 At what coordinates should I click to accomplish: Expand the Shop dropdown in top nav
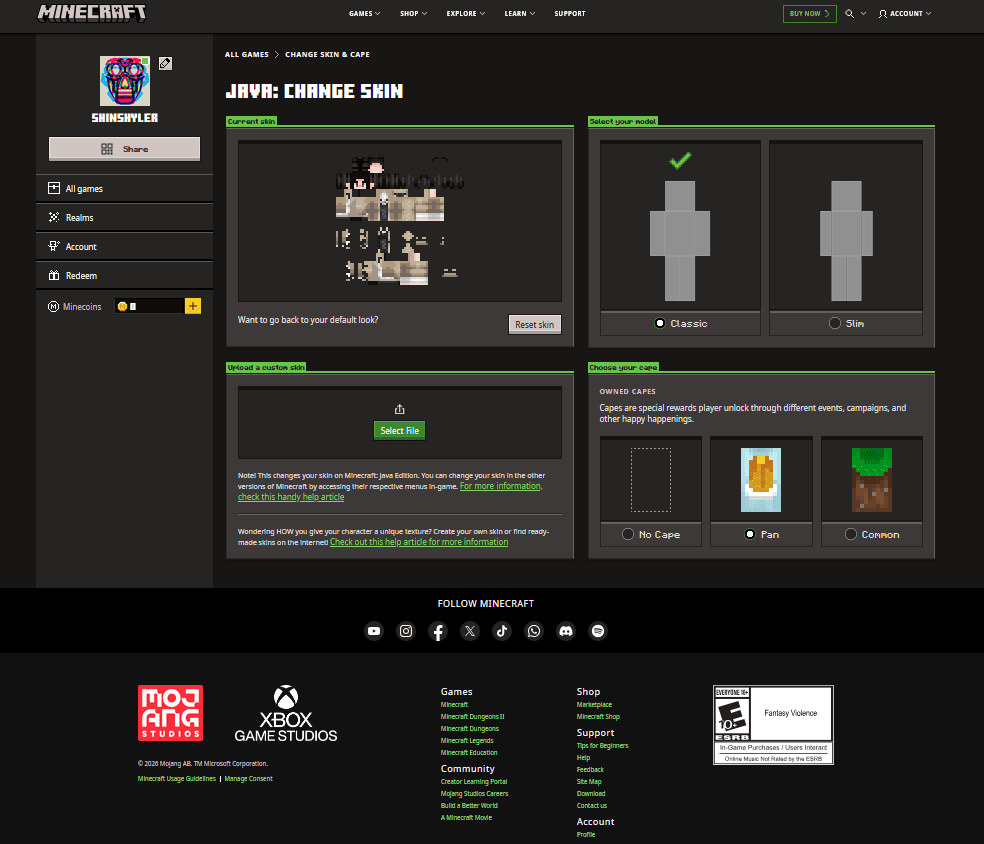coord(414,13)
